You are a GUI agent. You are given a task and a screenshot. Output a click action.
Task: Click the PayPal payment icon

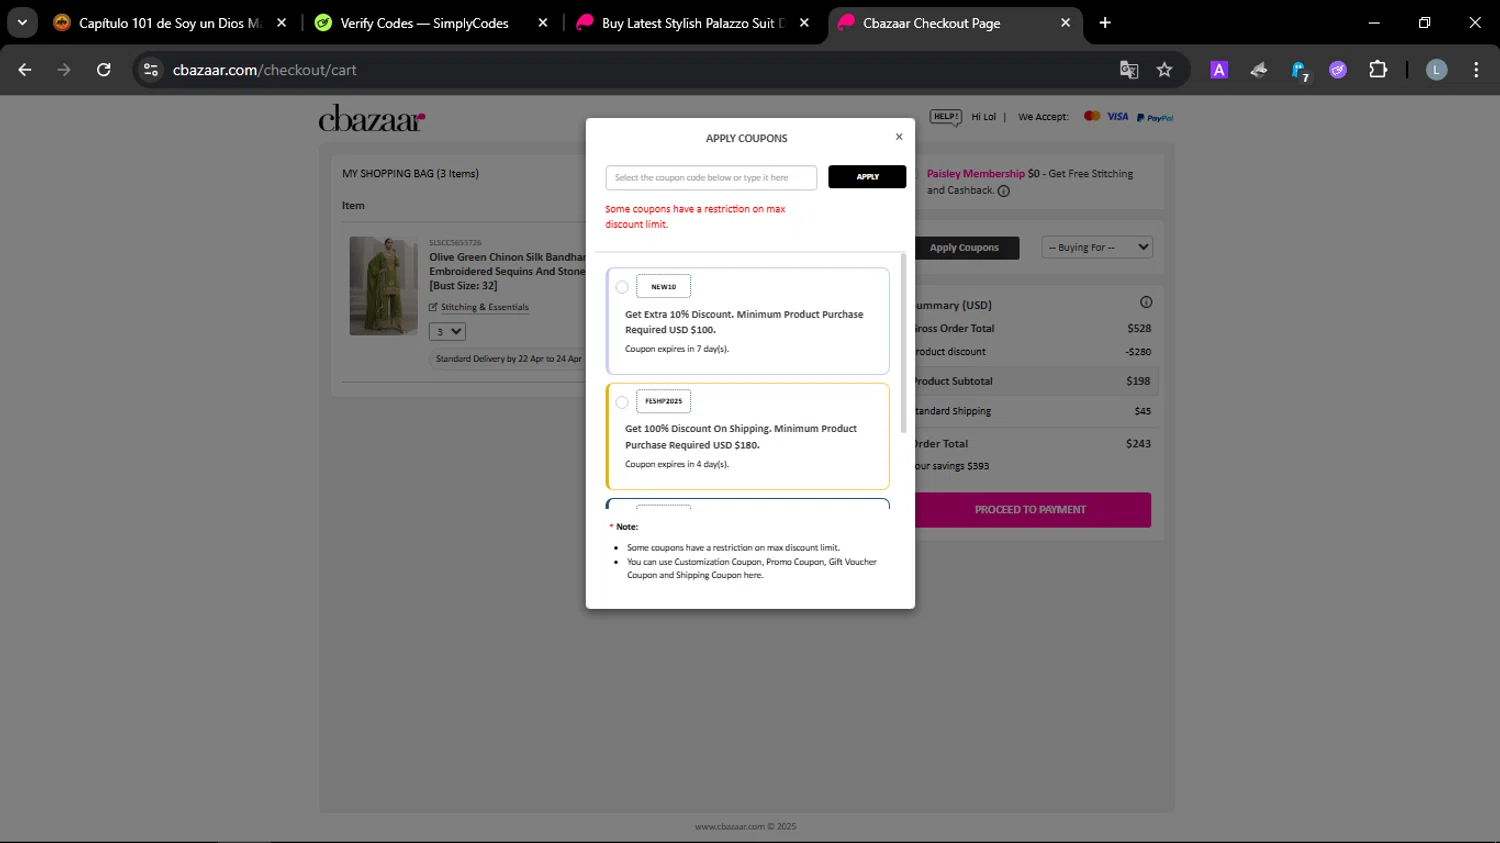point(1155,118)
